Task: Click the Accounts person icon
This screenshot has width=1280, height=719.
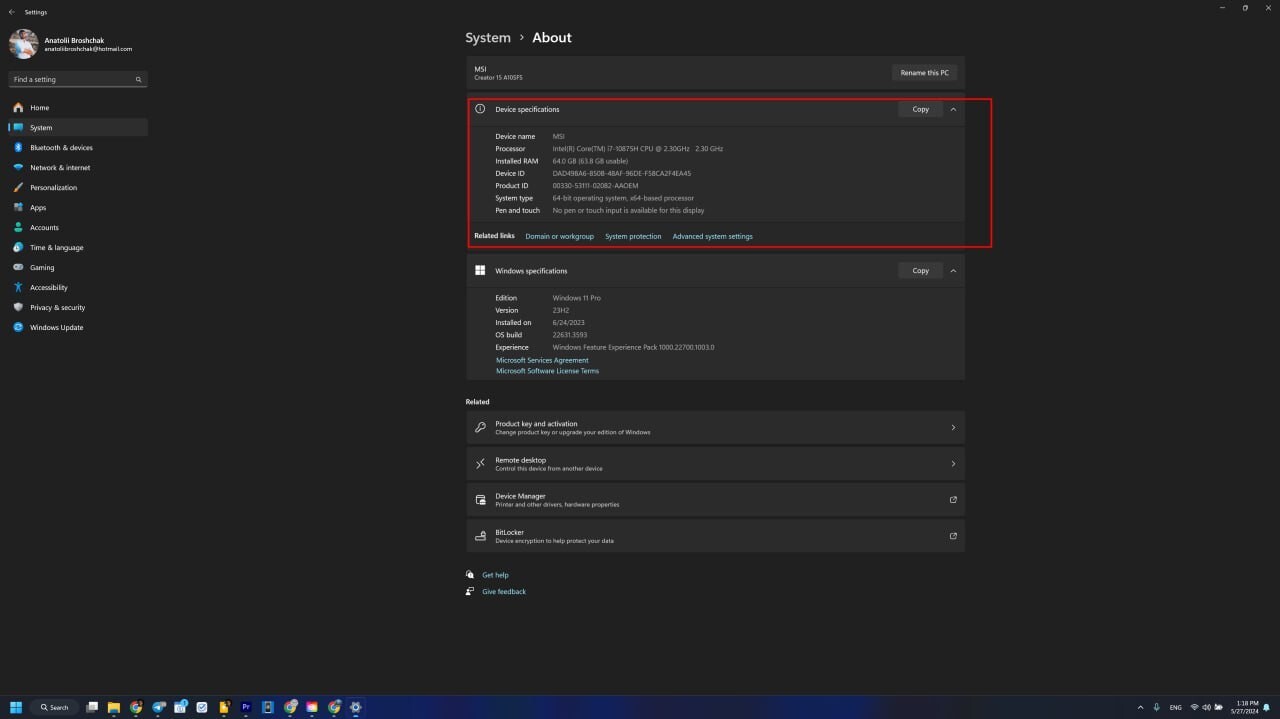Action: 18,227
